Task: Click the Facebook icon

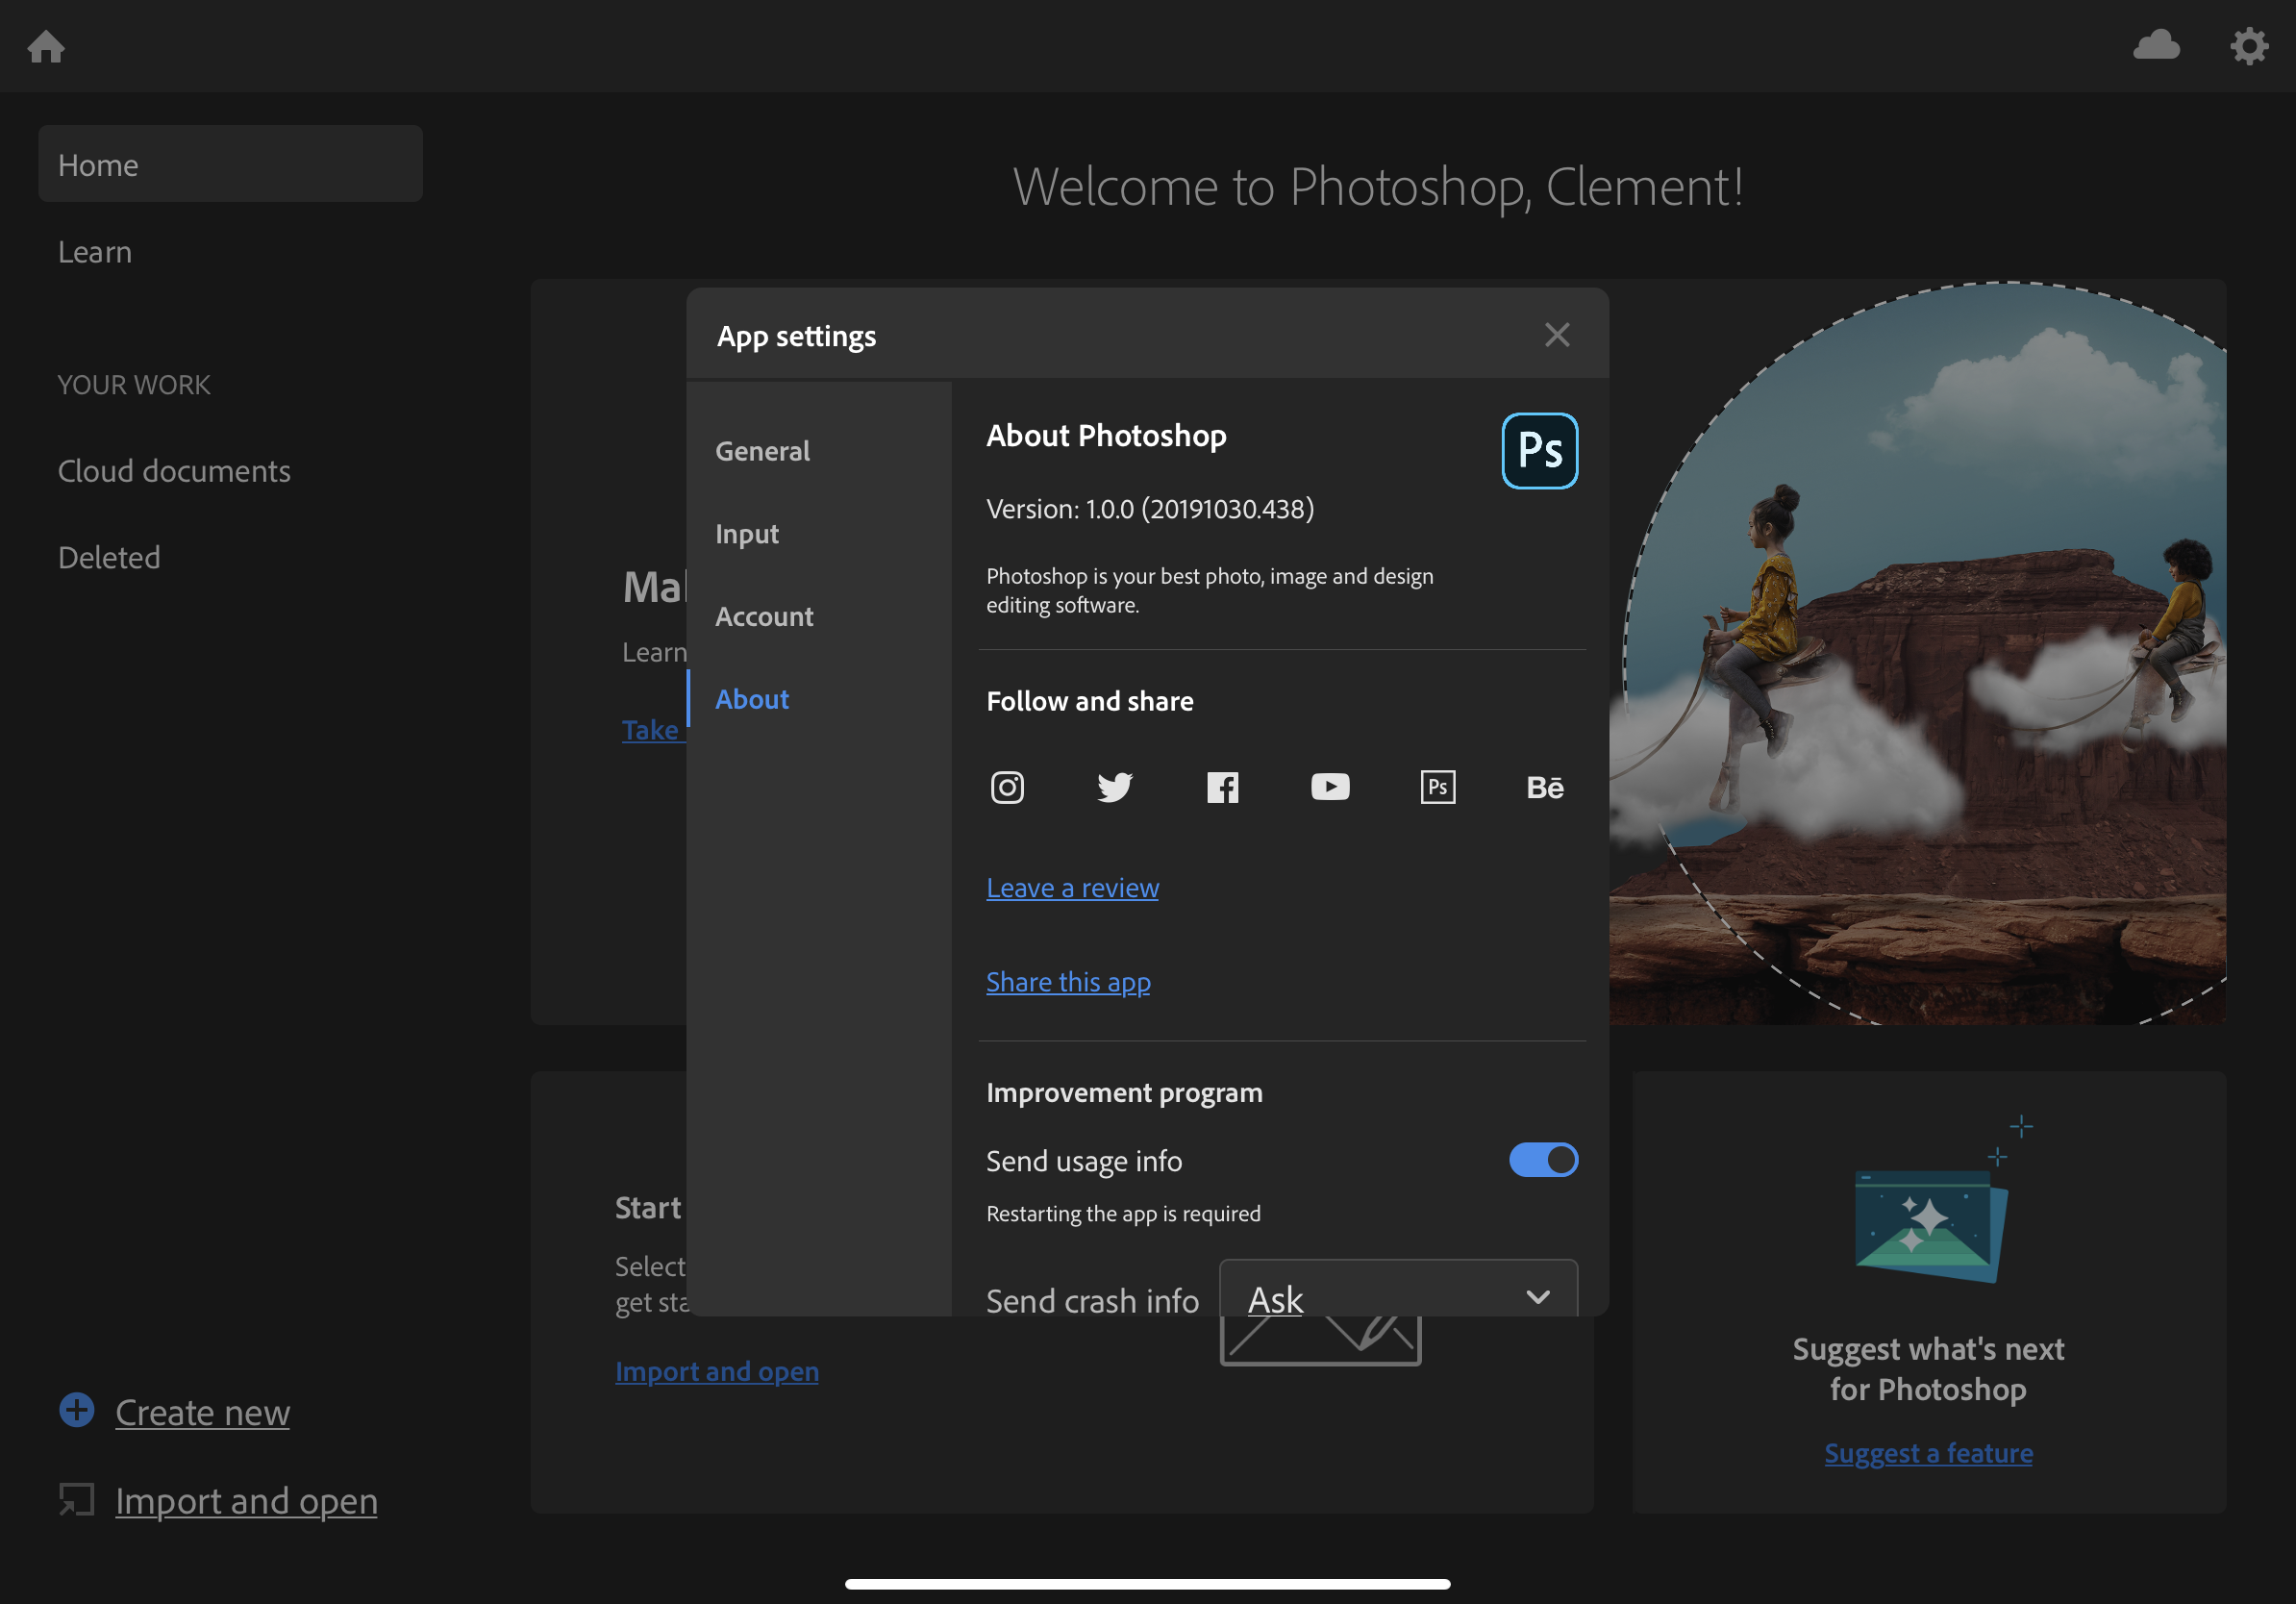Action: (x=1222, y=787)
